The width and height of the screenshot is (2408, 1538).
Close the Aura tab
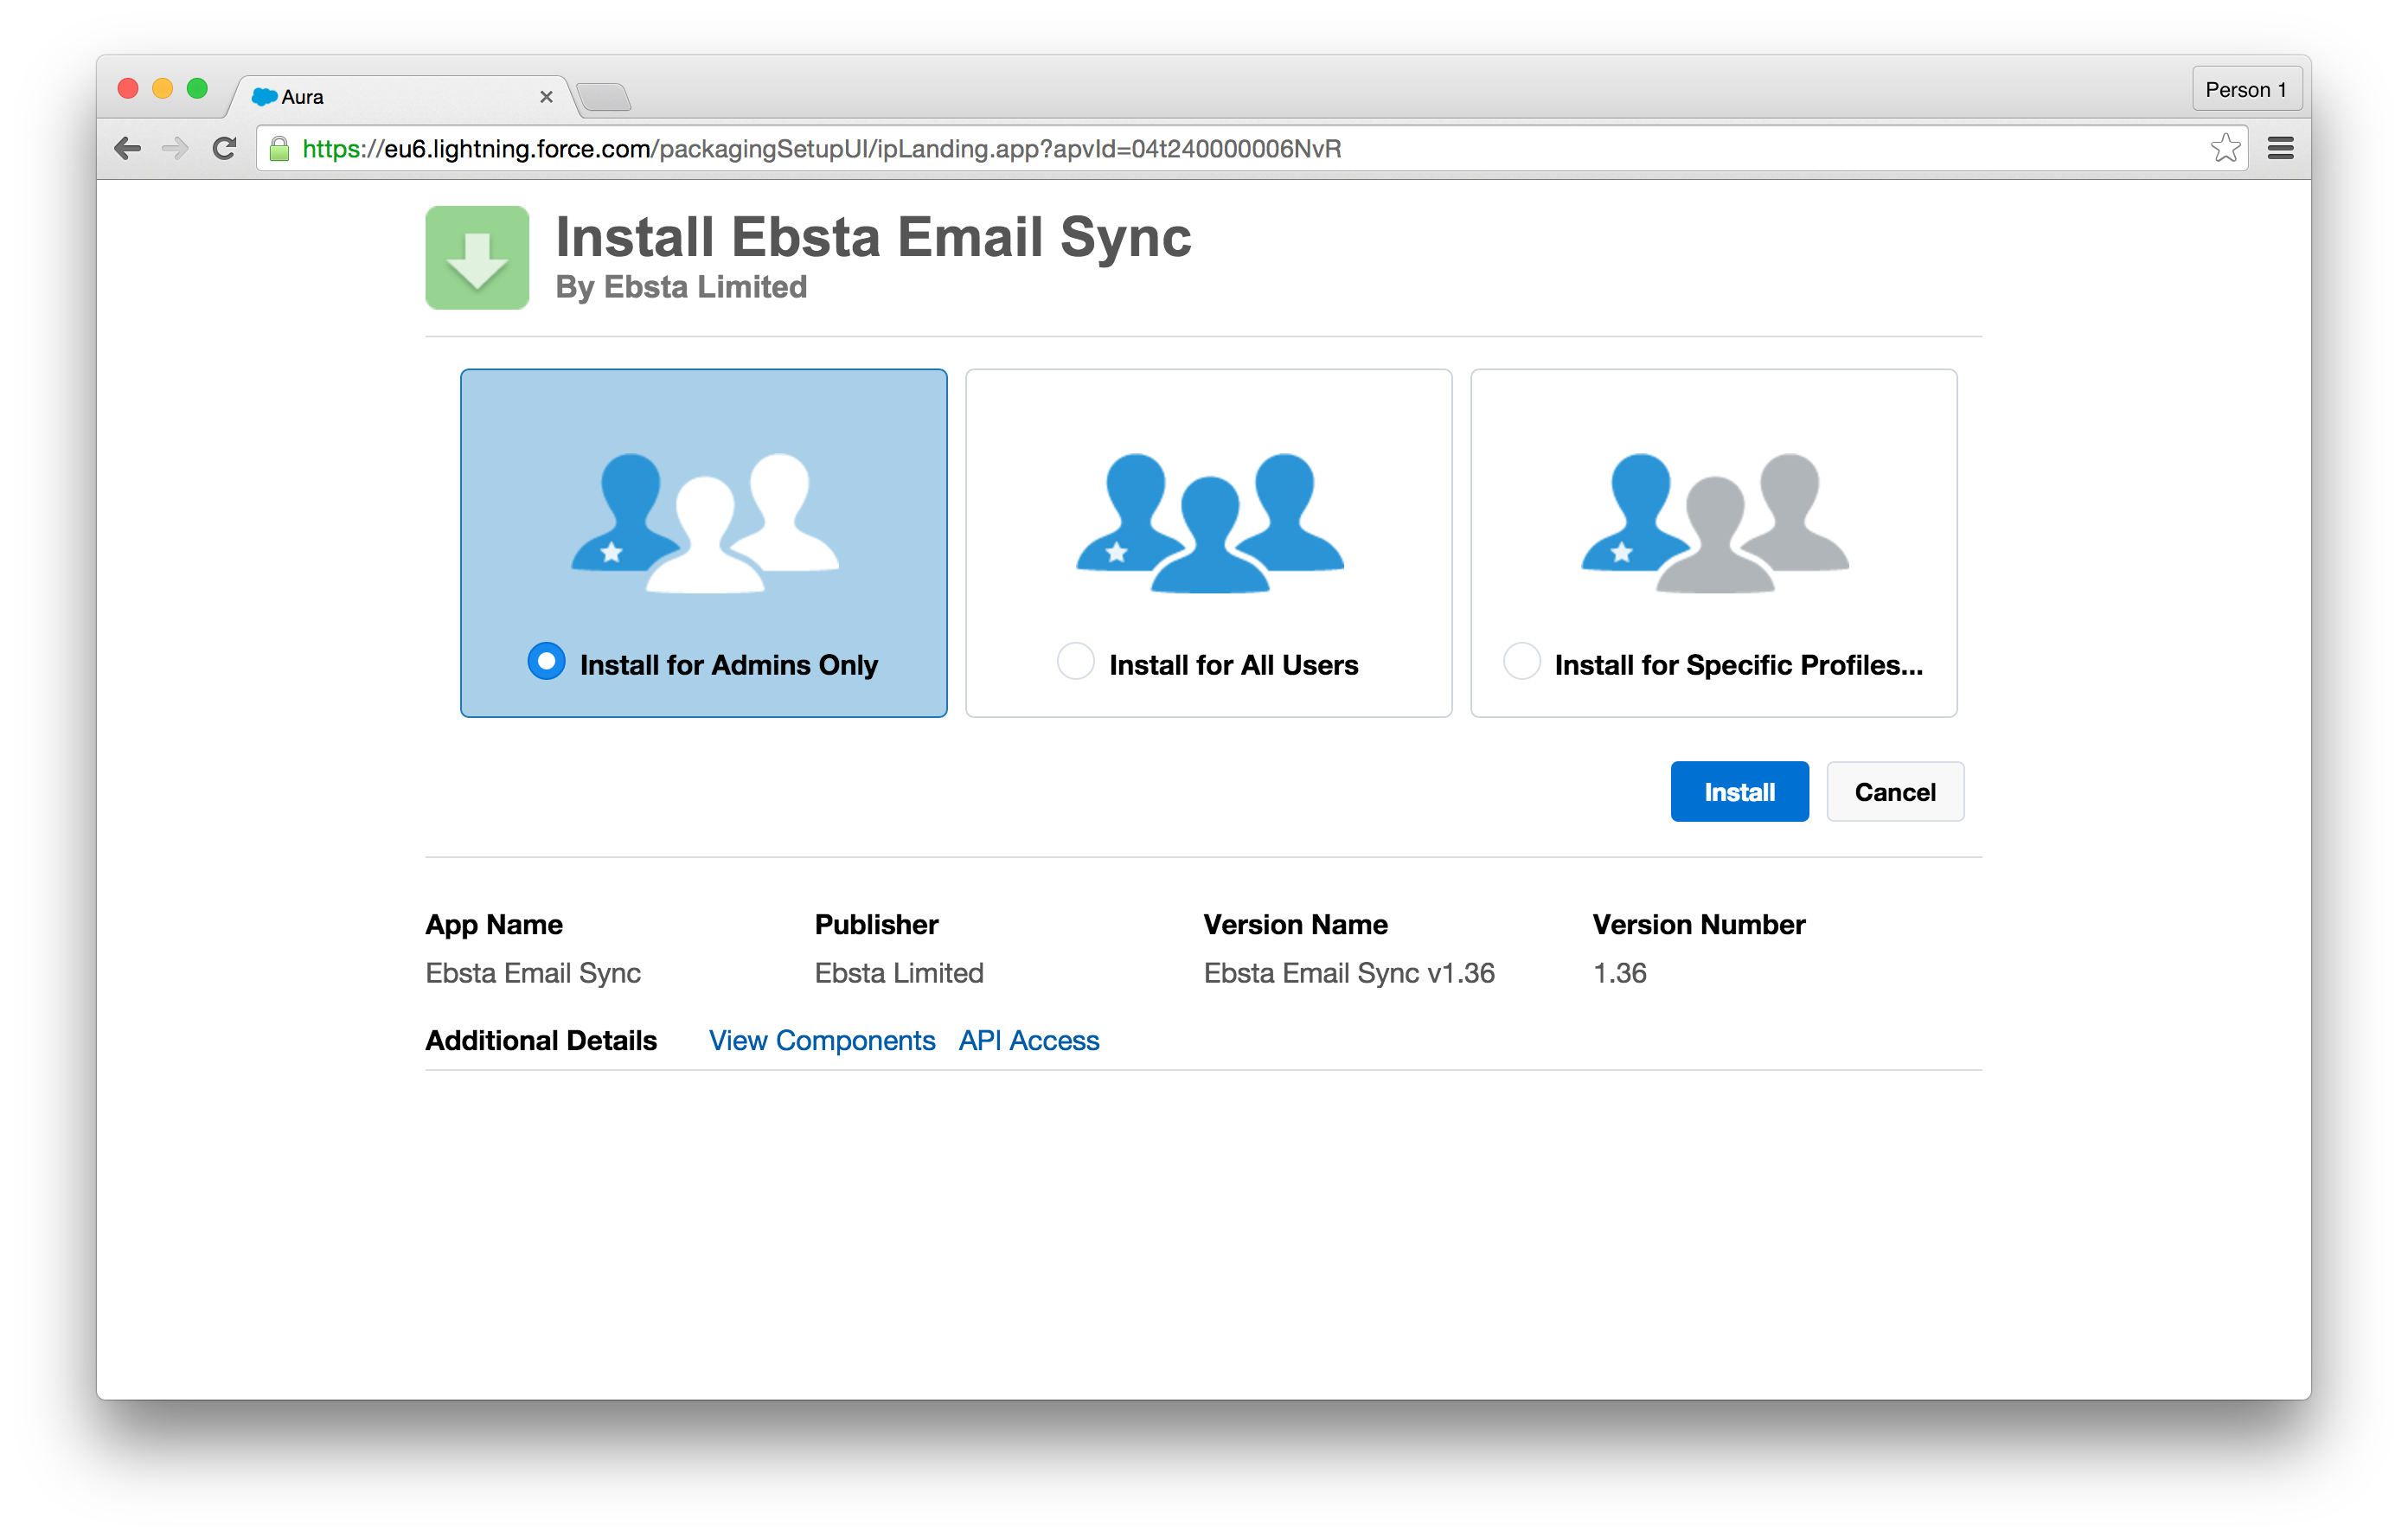[546, 97]
